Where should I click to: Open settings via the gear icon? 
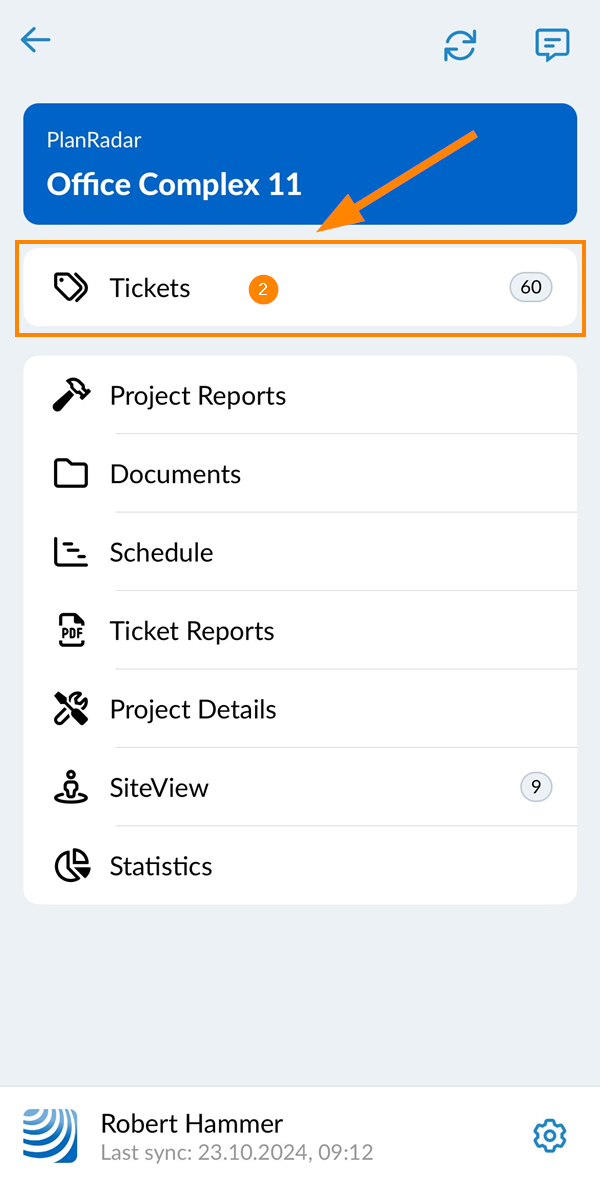click(550, 1136)
